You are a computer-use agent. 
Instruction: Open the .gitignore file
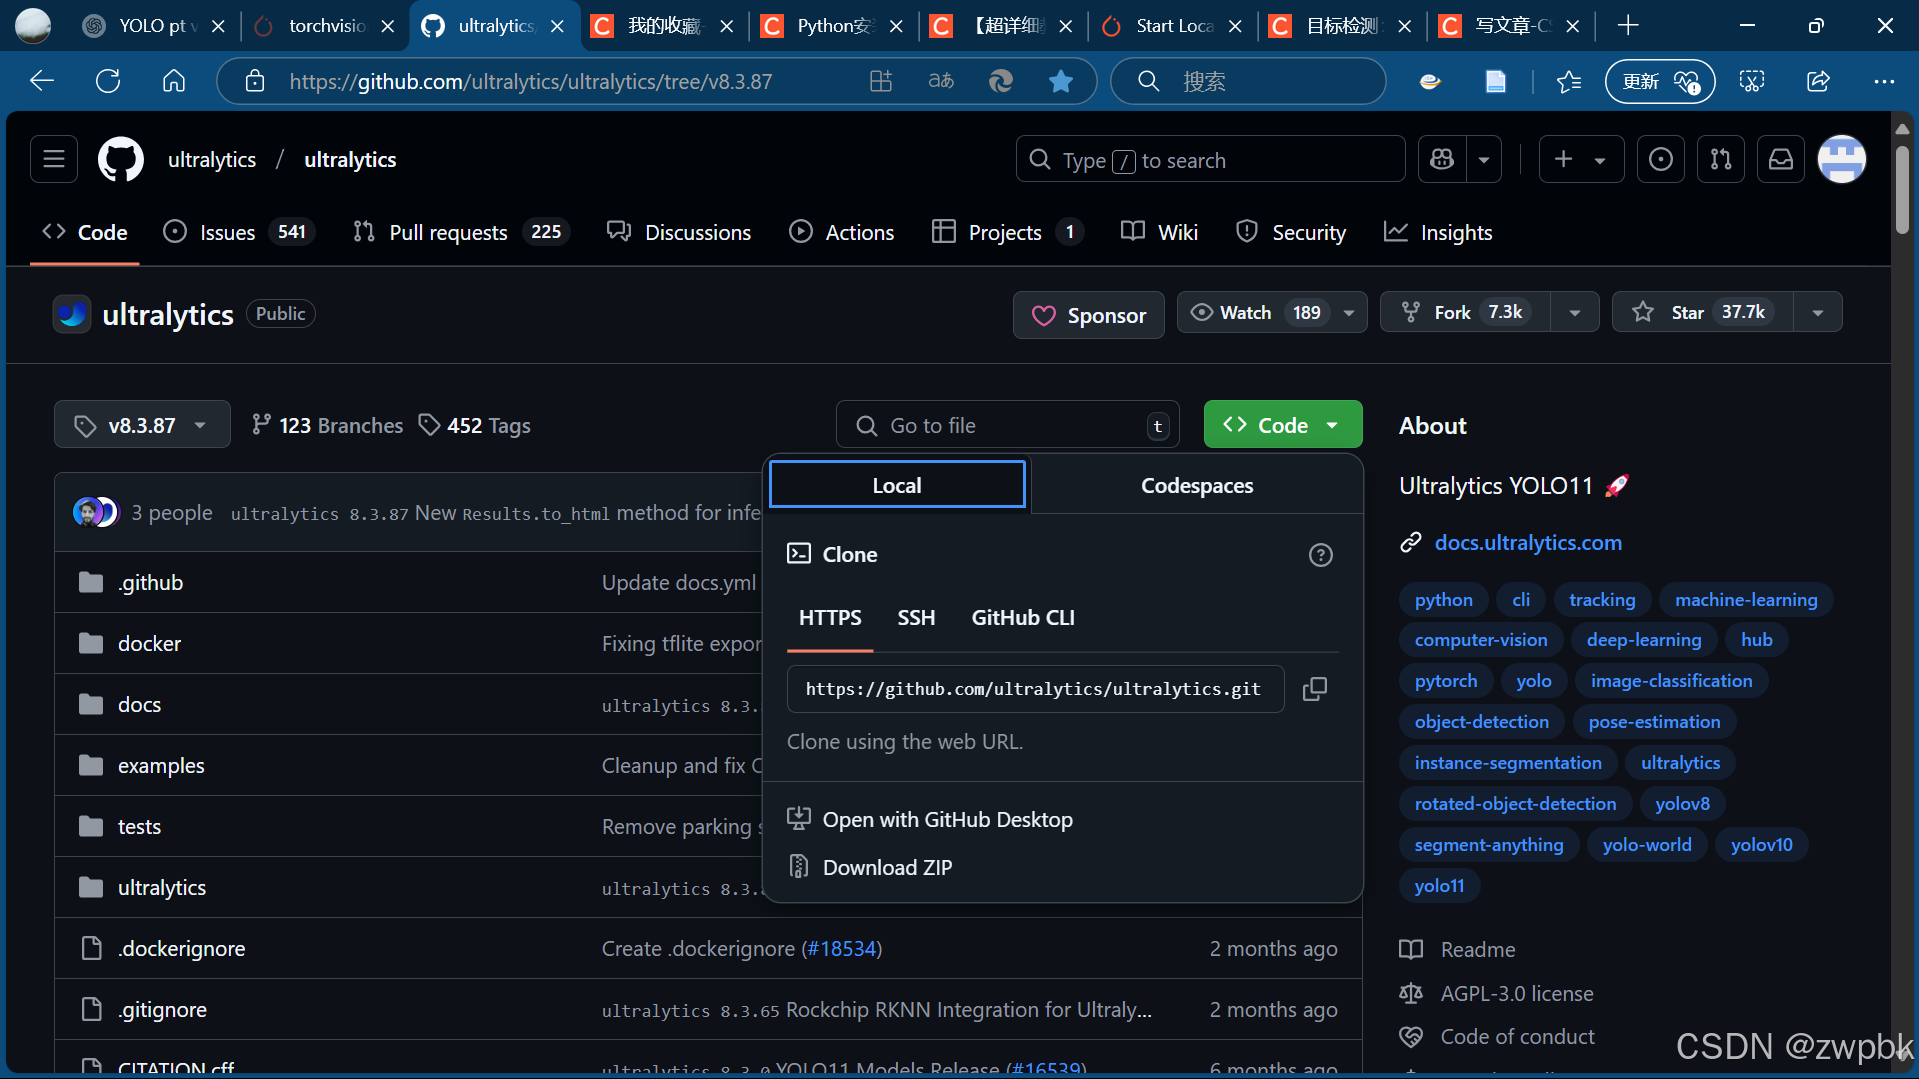pos(162,1009)
